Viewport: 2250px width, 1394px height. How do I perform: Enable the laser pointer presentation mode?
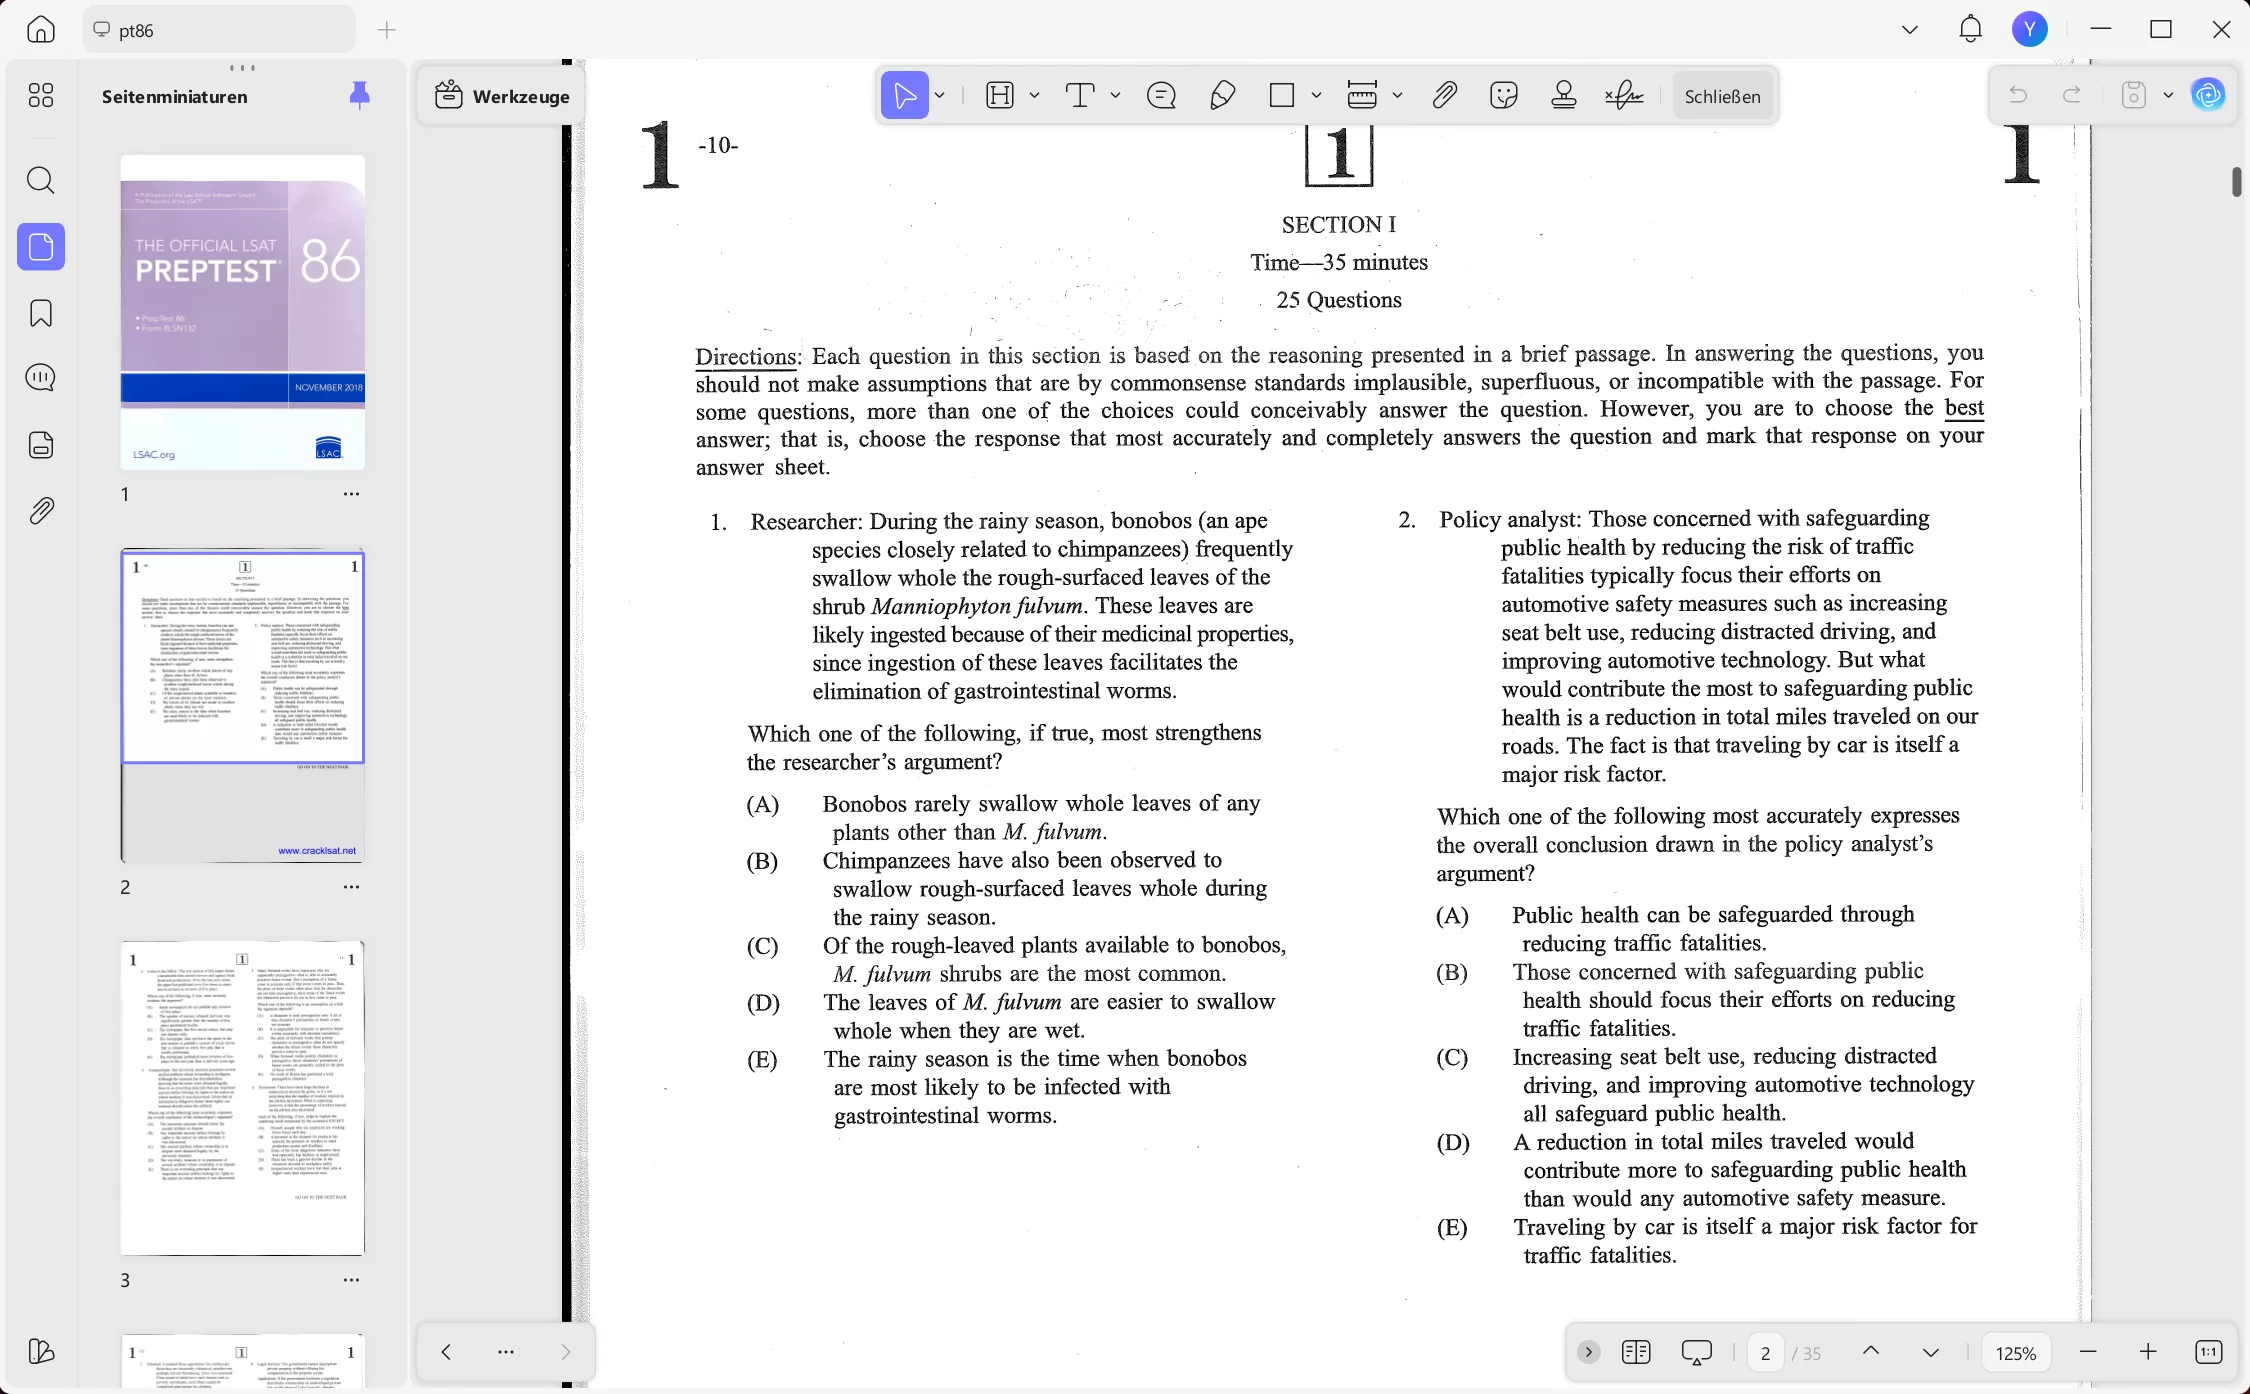(x=1695, y=1352)
